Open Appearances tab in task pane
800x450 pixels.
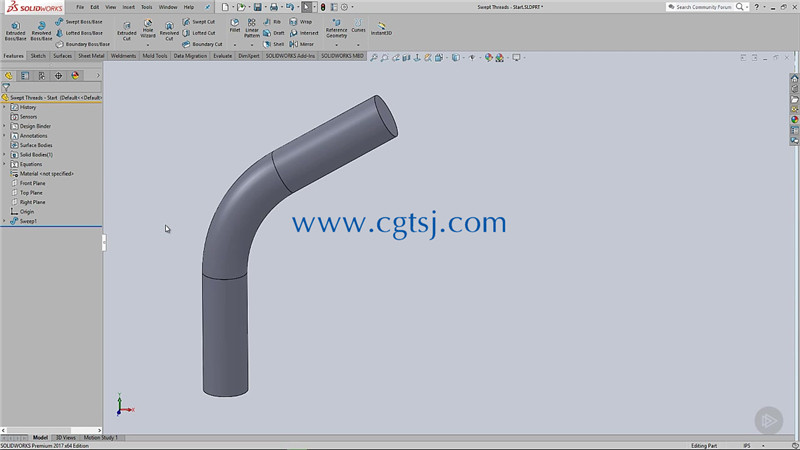[794, 119]
